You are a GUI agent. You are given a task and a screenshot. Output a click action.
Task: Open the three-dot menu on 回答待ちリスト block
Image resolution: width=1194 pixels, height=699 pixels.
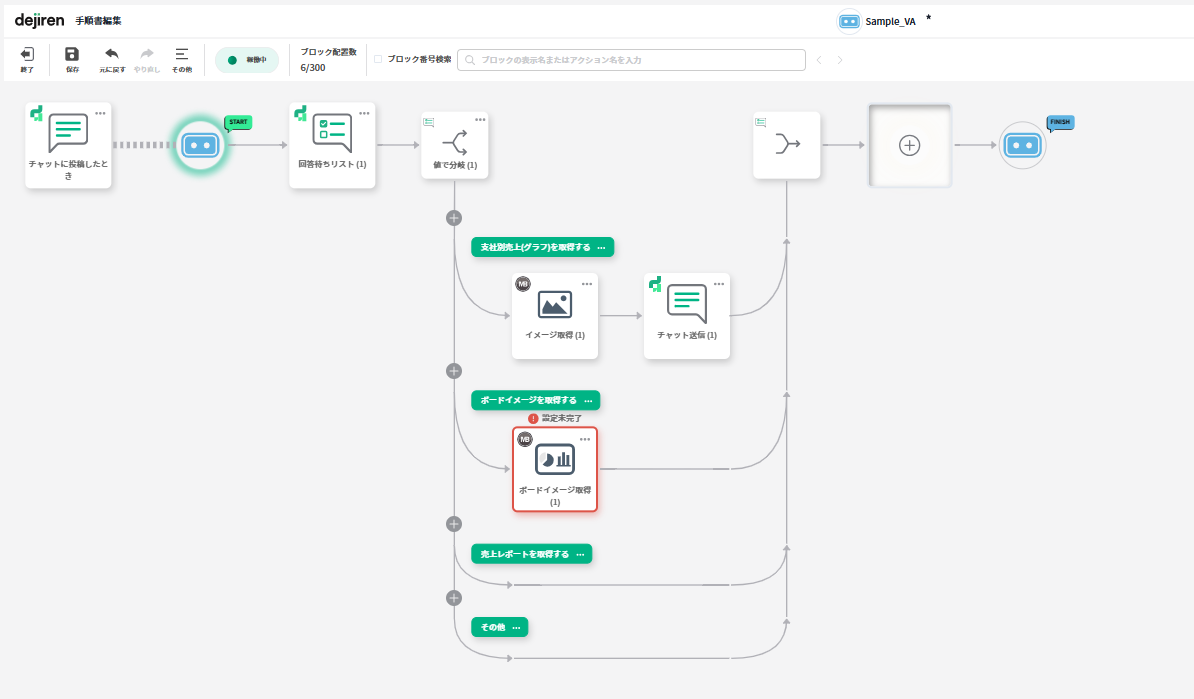364,113
